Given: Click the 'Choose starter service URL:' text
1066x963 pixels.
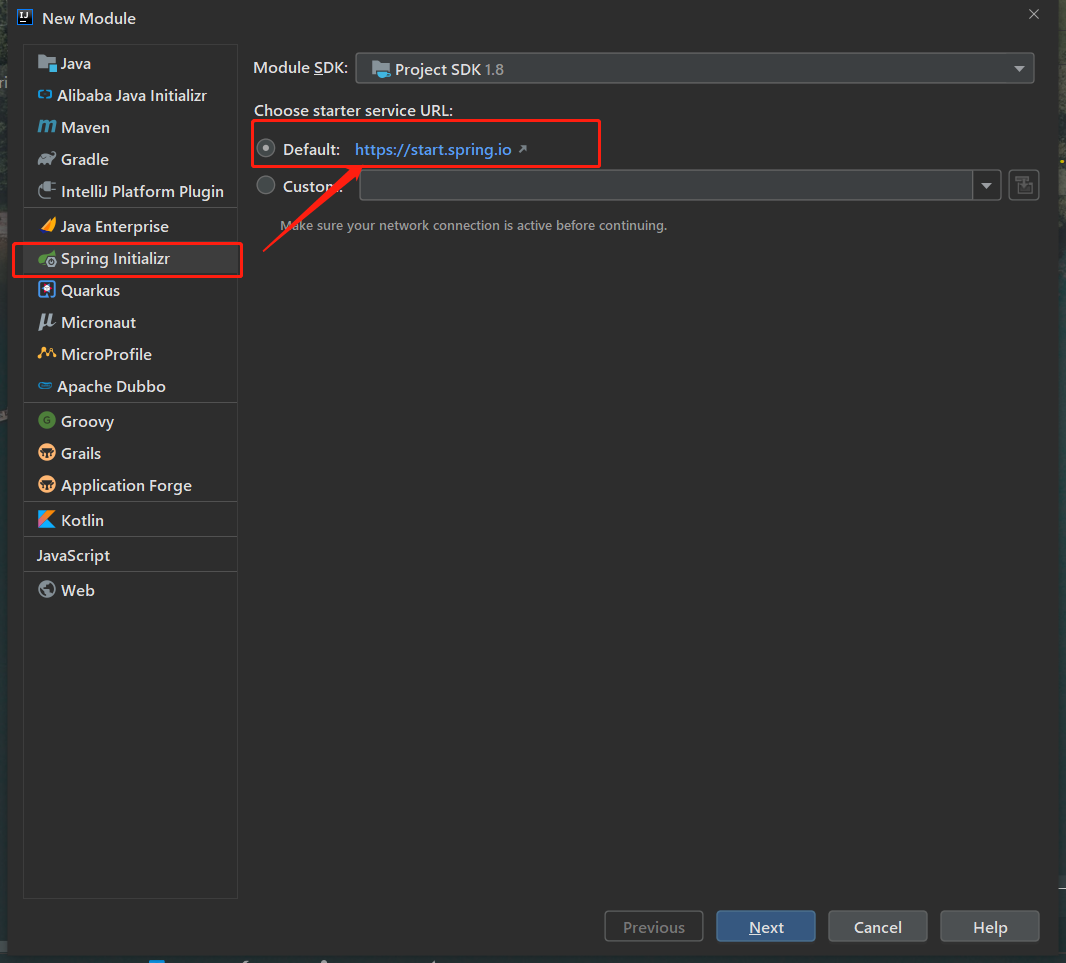Looking at the screenshot, I should pyautogui.click(x=354, y=110).
